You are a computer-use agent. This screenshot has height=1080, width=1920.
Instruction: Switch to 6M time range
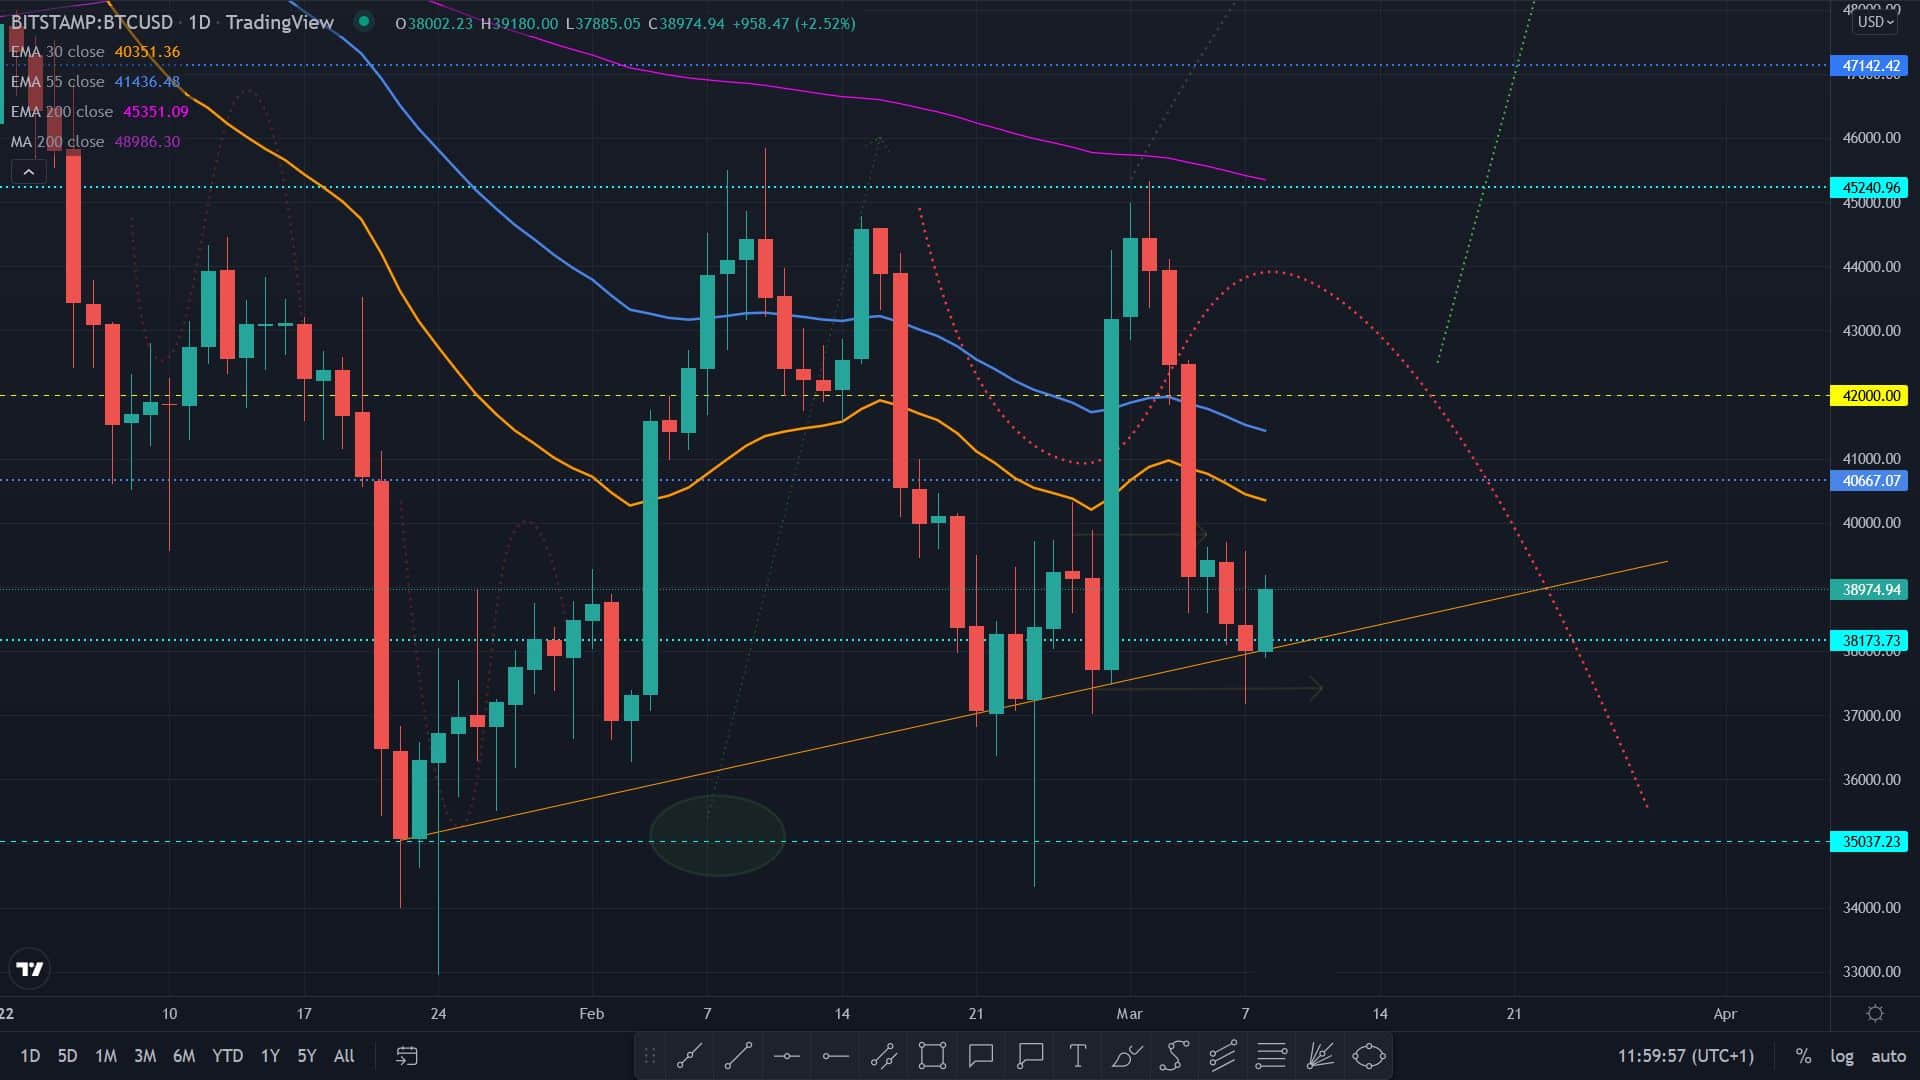[184, 1056]
